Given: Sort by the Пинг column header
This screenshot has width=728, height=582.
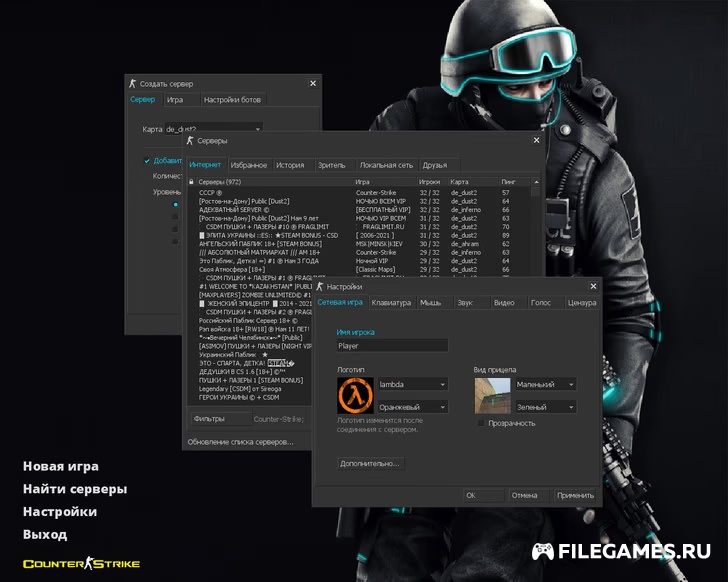Looking at the screenshot, I should coord(515,182).
